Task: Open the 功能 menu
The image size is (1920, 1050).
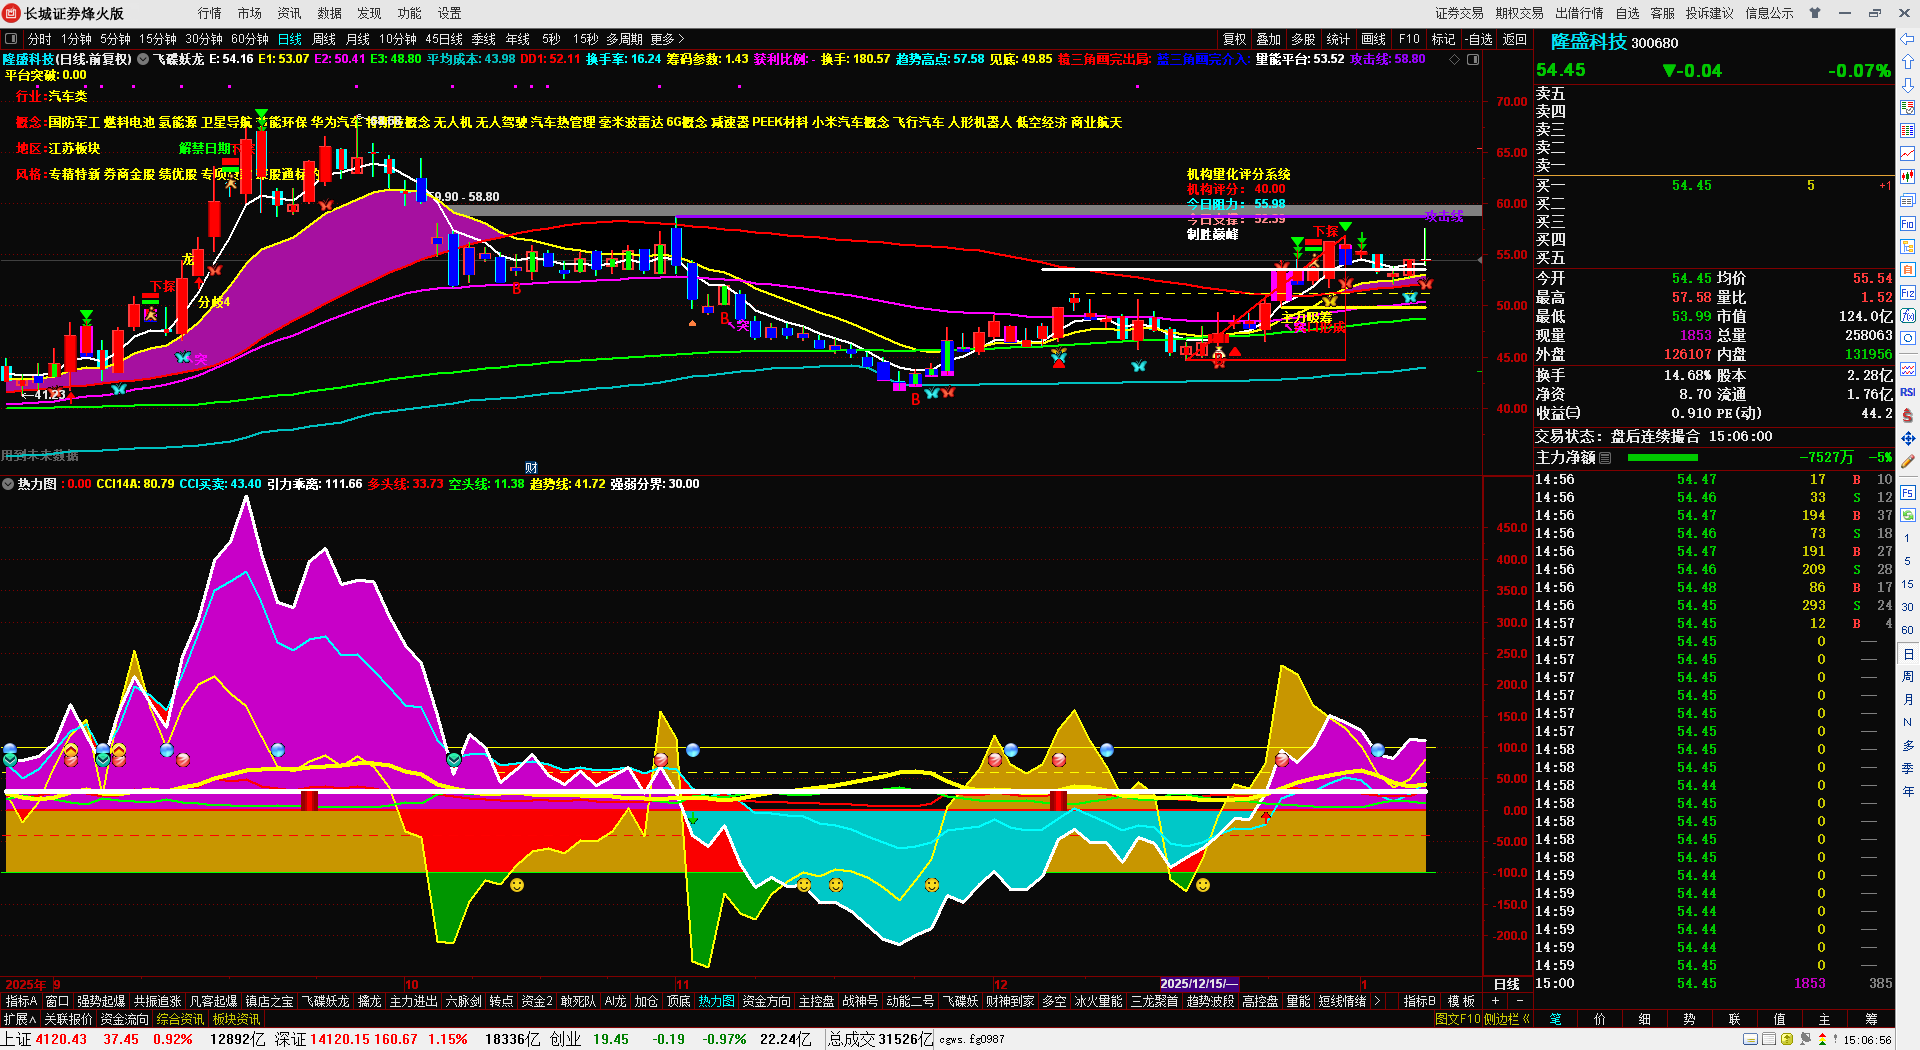Action: point(410,13)
